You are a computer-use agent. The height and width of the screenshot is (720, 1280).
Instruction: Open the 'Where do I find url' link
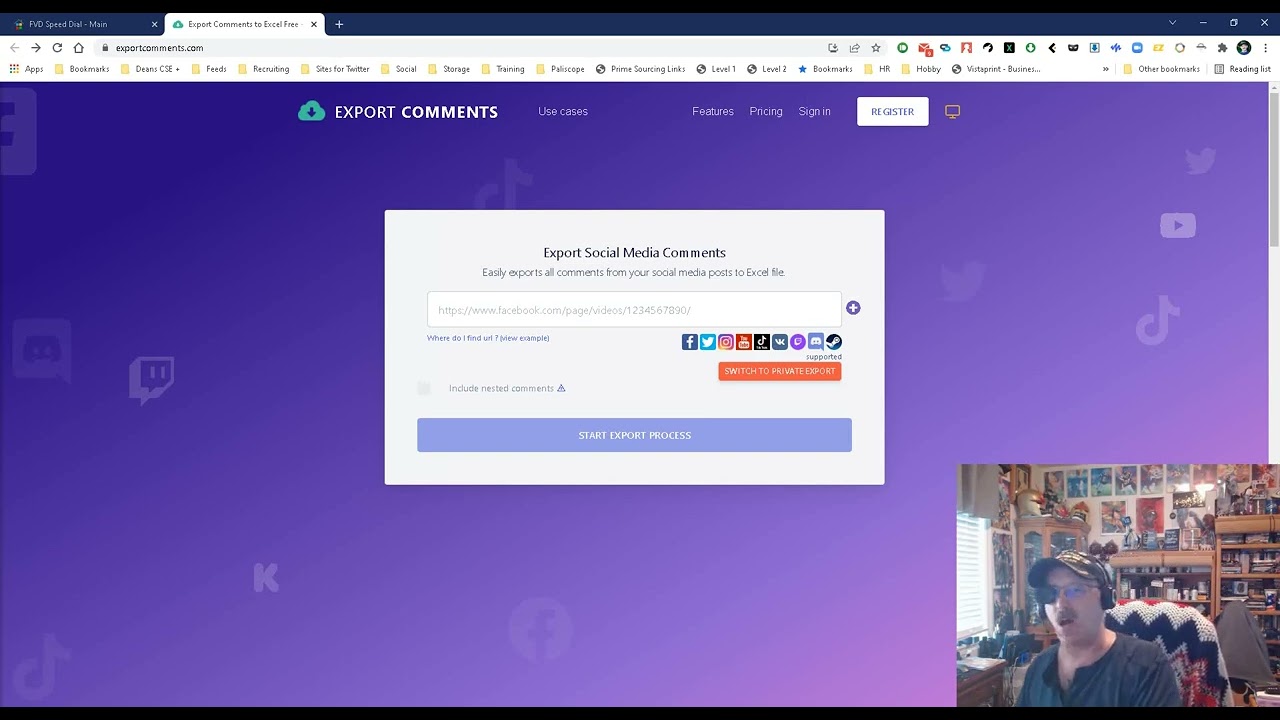488,338
